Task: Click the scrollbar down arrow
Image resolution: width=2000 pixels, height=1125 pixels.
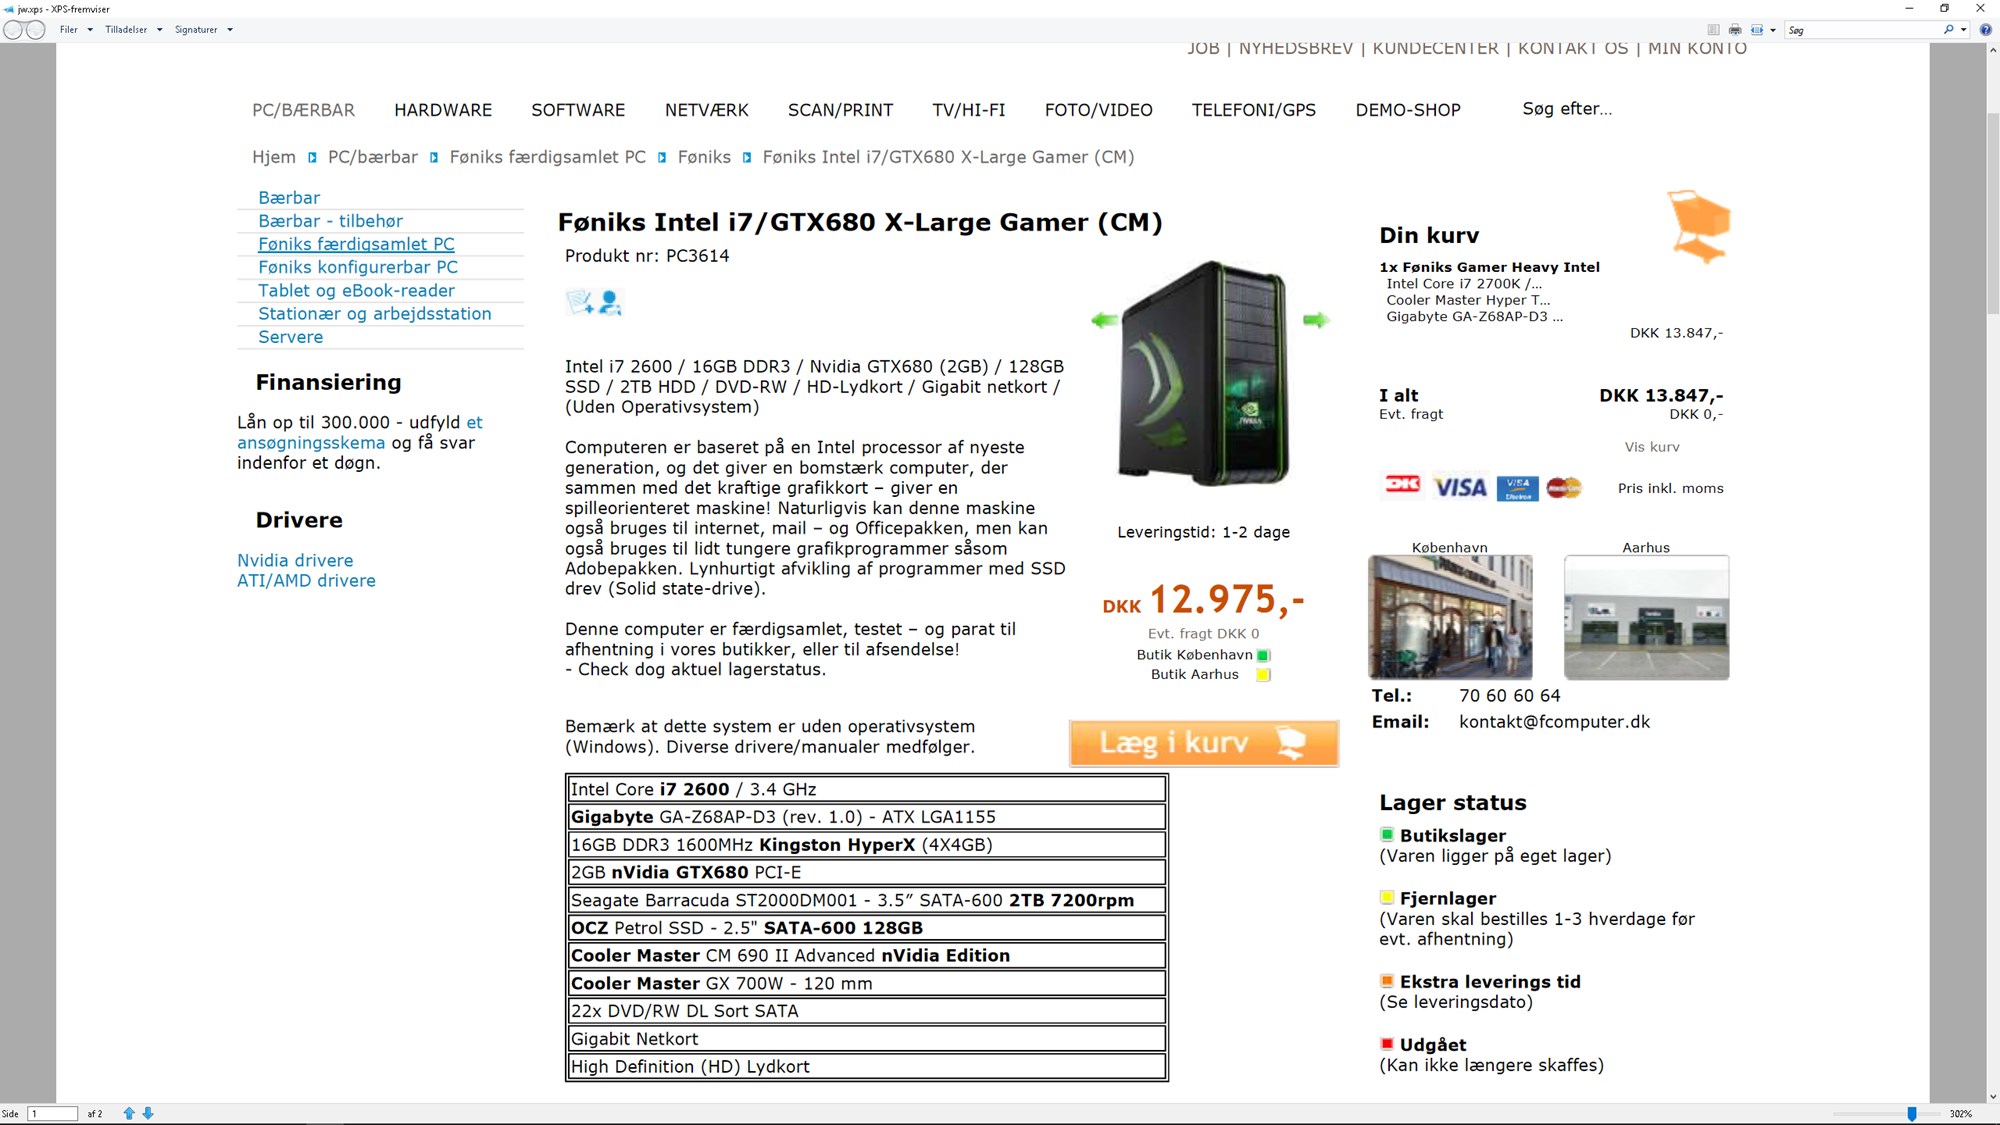Action: pos(1992,1096)
